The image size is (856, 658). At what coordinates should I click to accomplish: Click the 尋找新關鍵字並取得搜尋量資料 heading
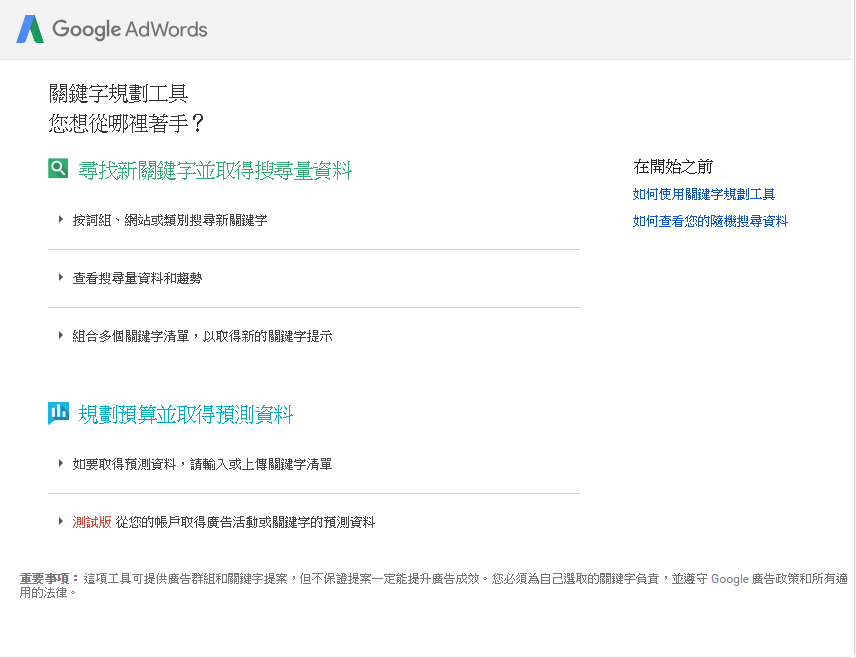pos(215,171)
